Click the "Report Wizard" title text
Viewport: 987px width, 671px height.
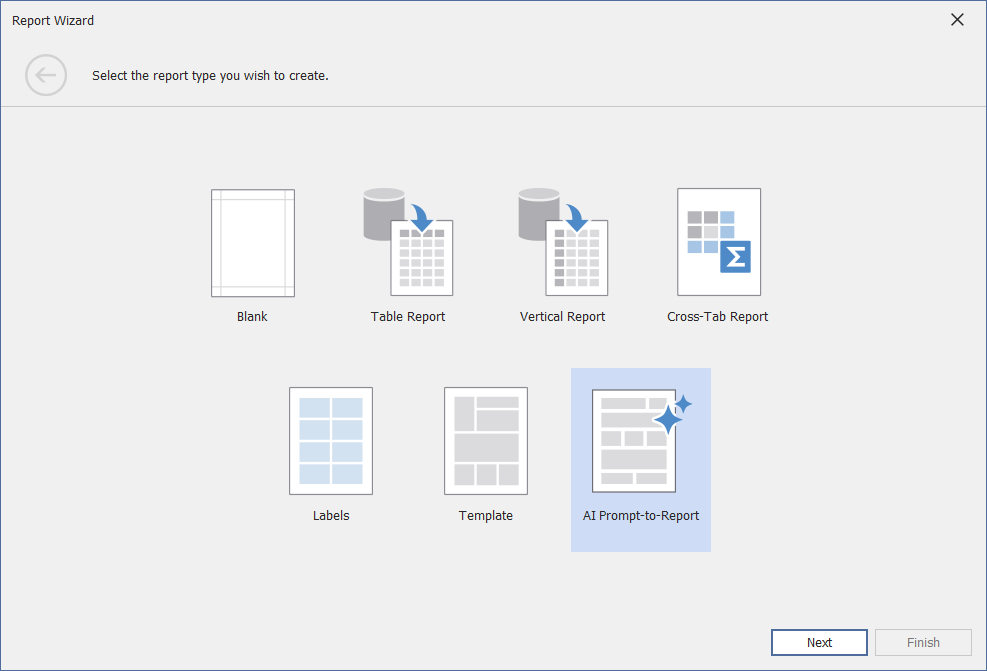[53, 21]
